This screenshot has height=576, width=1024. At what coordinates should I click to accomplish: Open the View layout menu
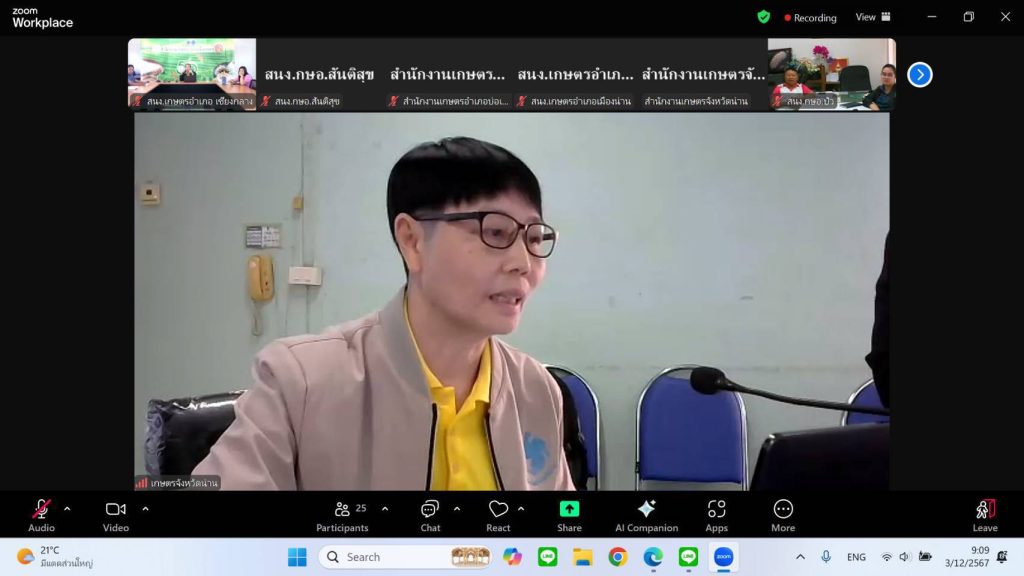872,17
